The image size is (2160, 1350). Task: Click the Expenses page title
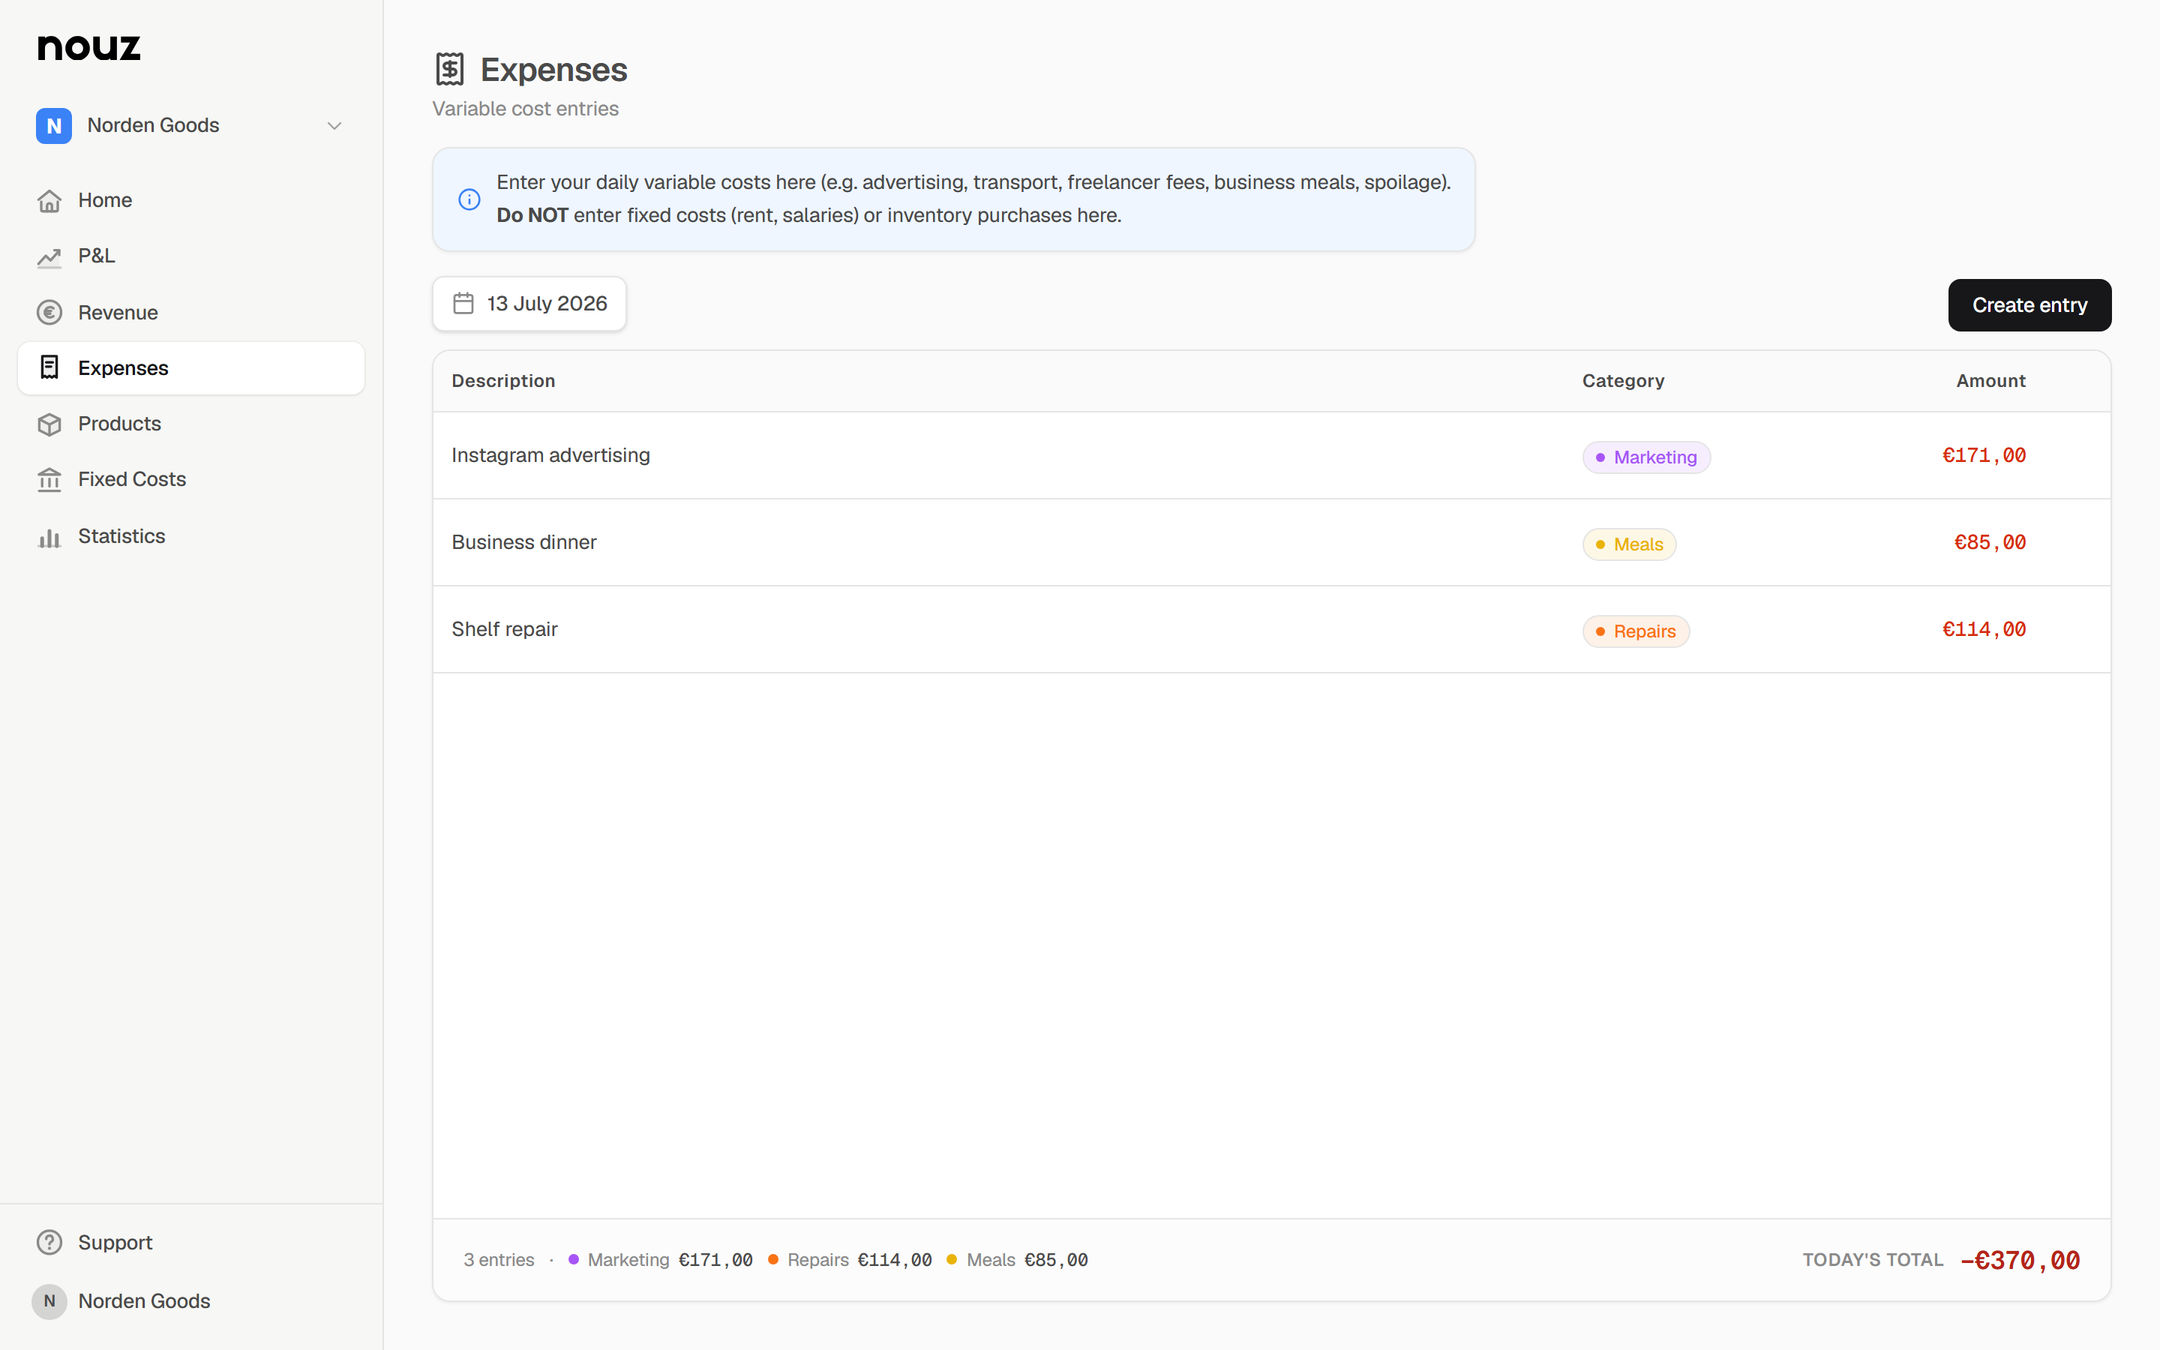coord(553,70)
